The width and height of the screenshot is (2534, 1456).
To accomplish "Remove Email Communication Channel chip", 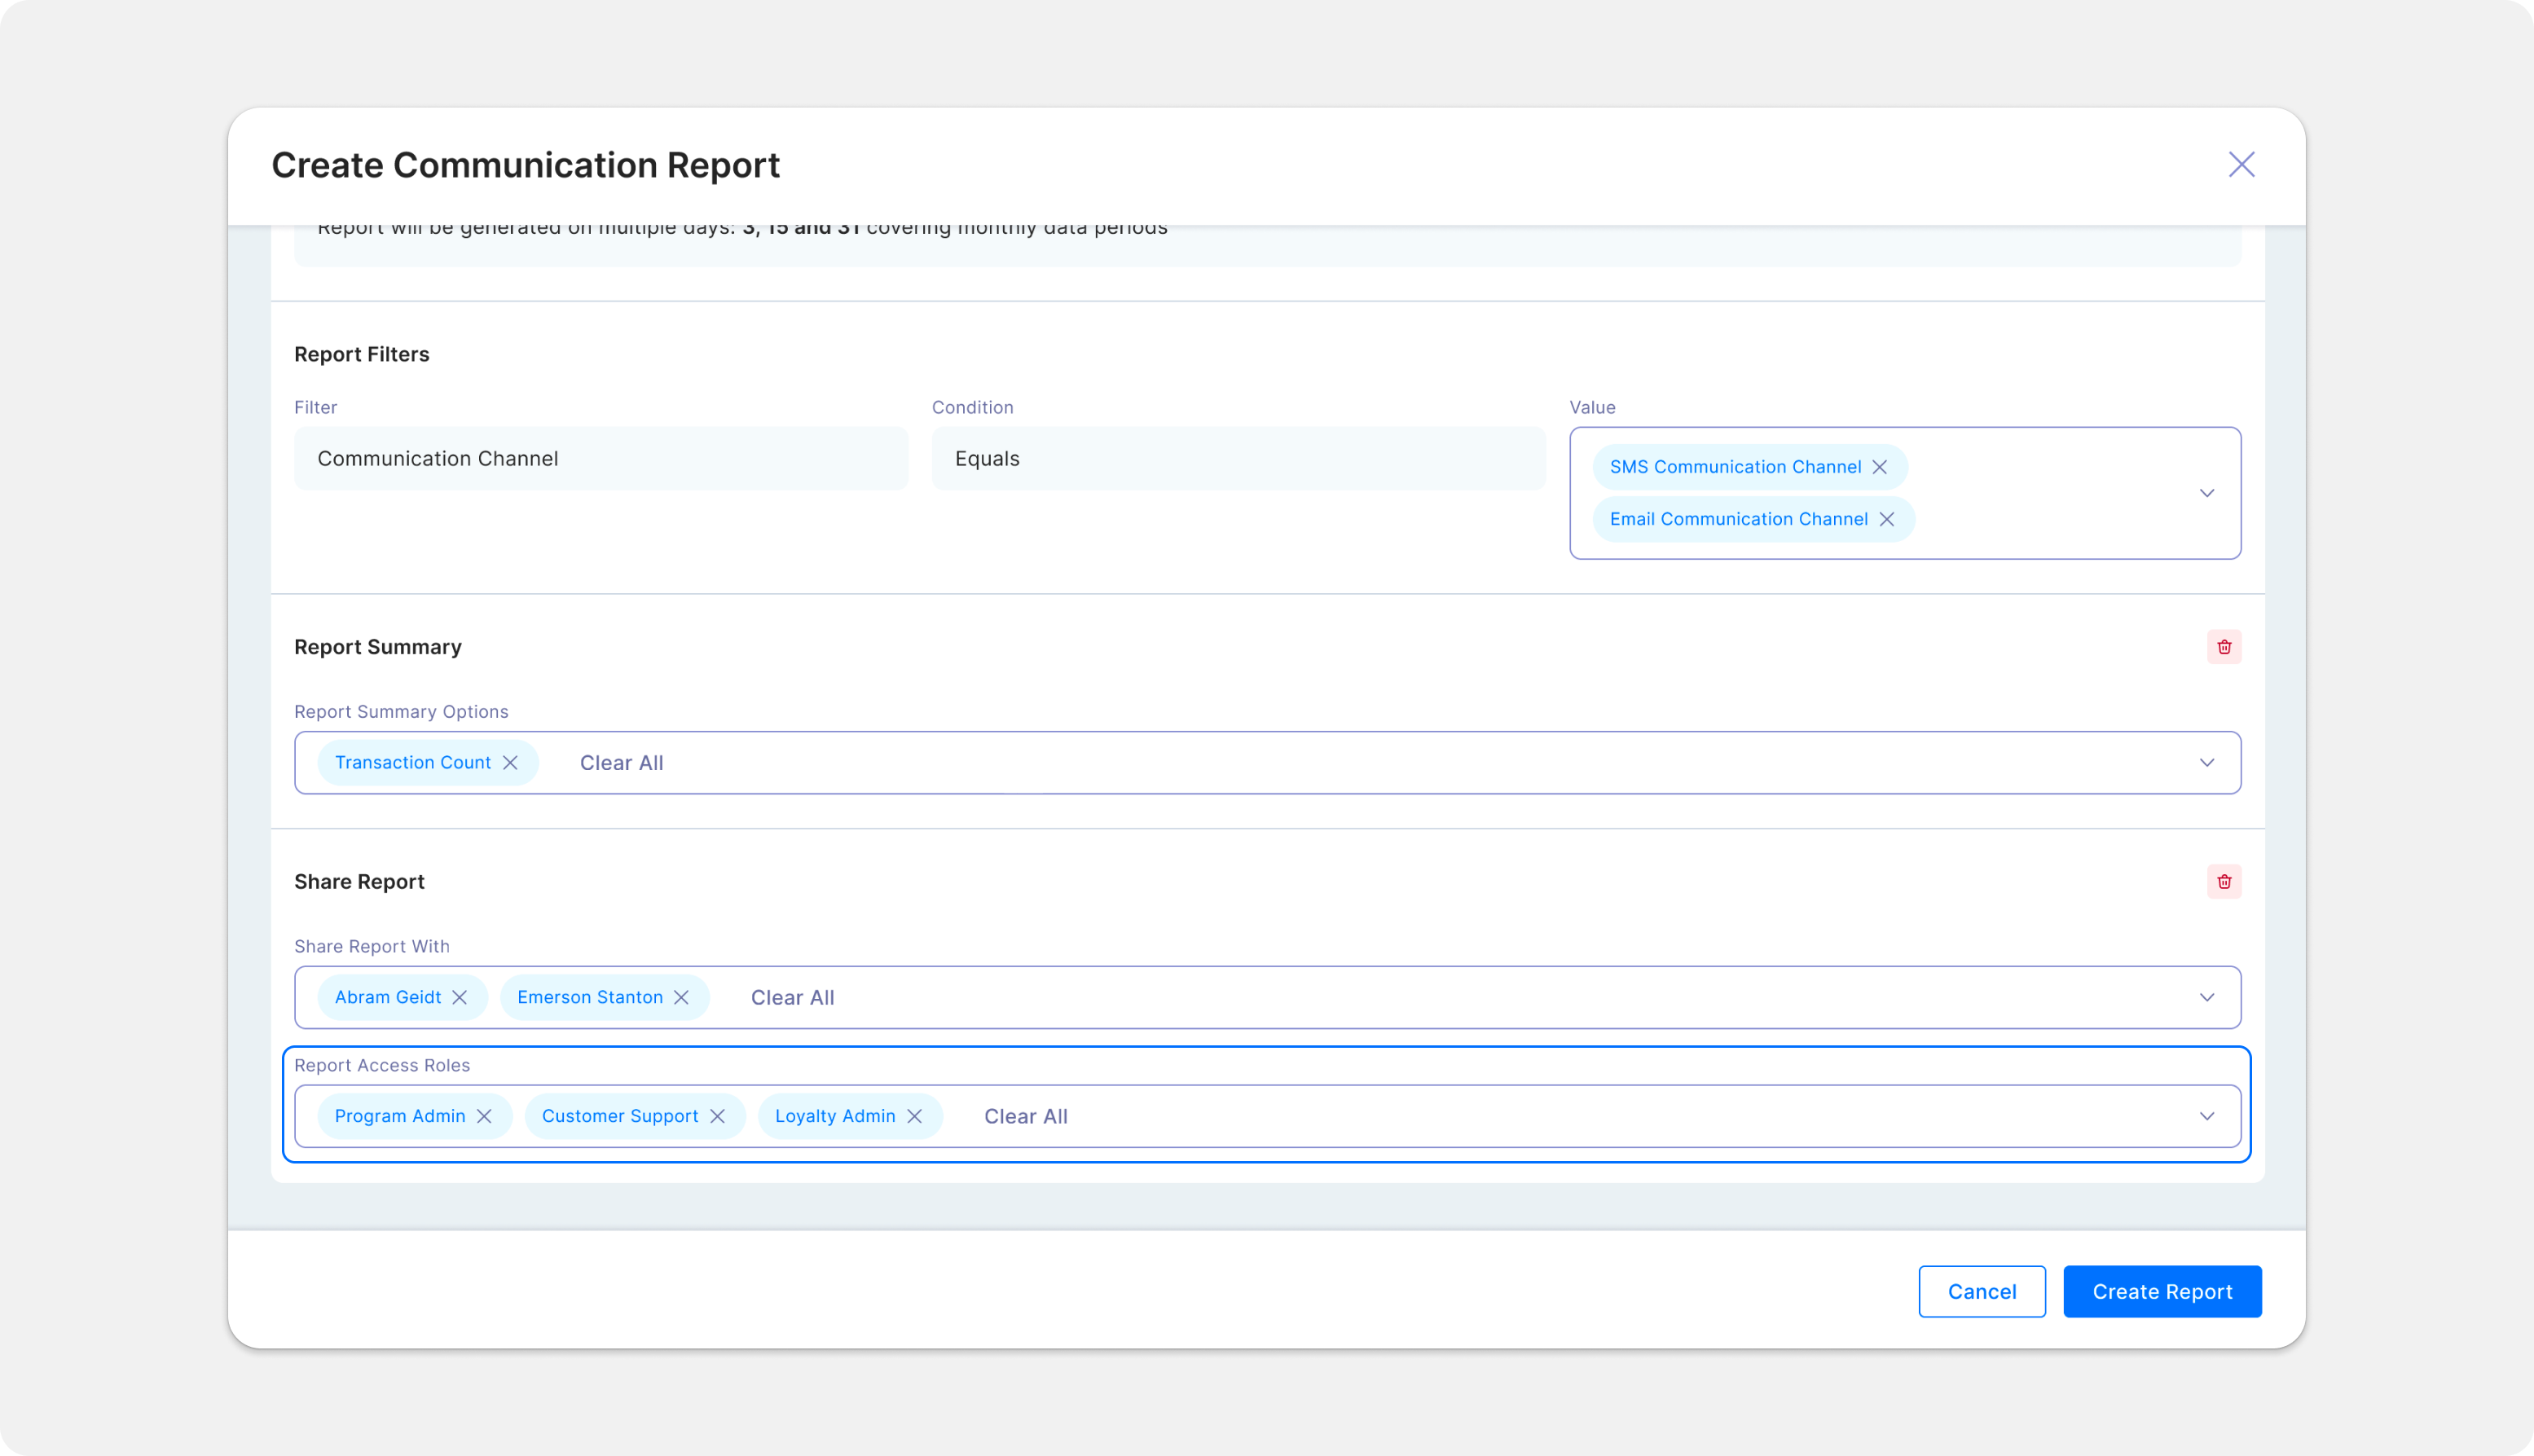I will tap(1886, 519).
